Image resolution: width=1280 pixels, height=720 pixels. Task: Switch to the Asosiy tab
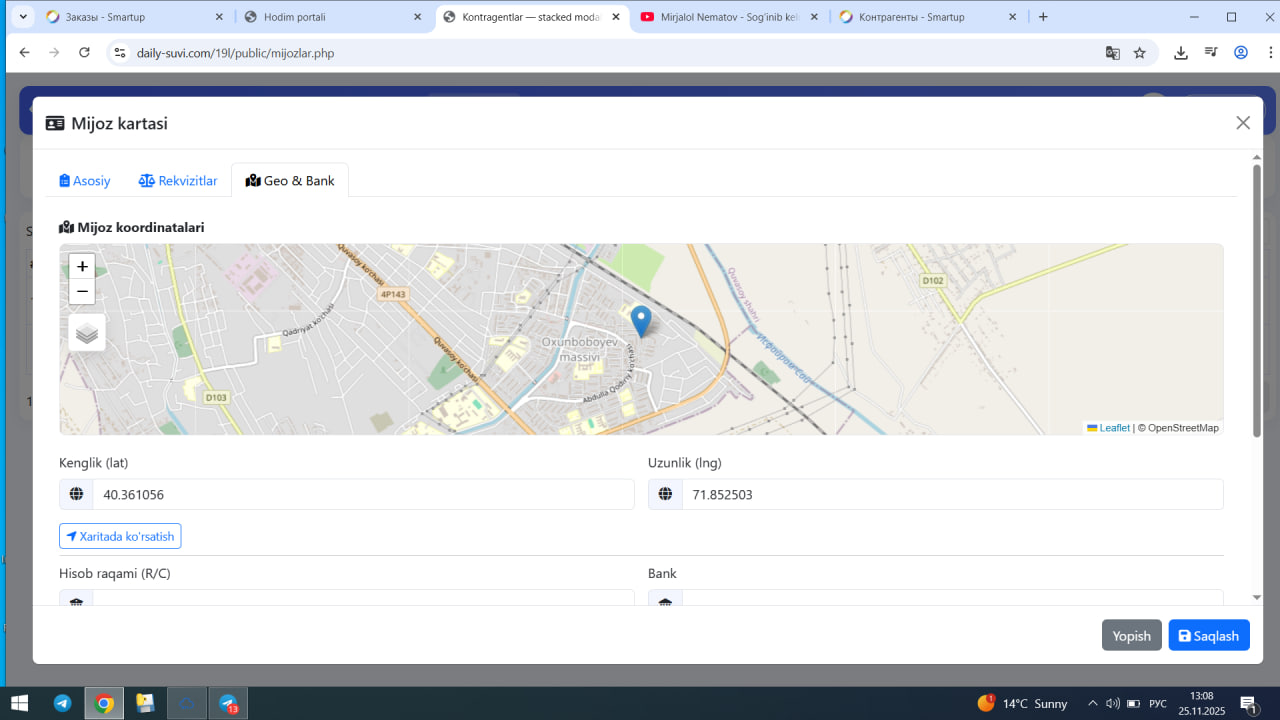tap(85, 181)
